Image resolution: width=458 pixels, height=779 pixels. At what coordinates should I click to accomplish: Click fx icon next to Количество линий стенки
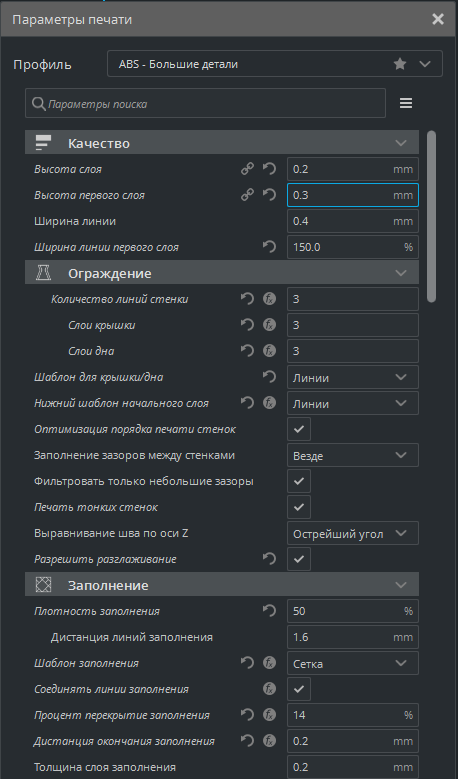point(269,299)
